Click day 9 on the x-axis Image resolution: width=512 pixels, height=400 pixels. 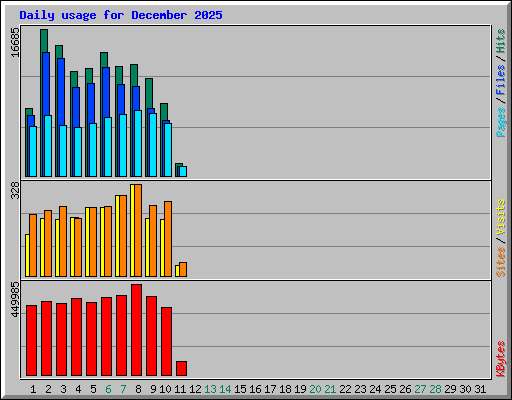(153, 389)
